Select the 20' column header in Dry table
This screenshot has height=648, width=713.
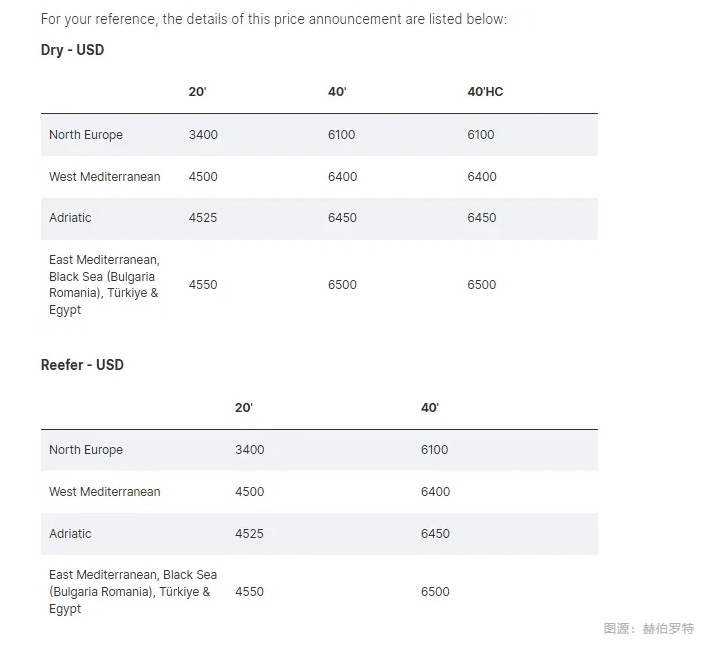(x=197, y=92)
